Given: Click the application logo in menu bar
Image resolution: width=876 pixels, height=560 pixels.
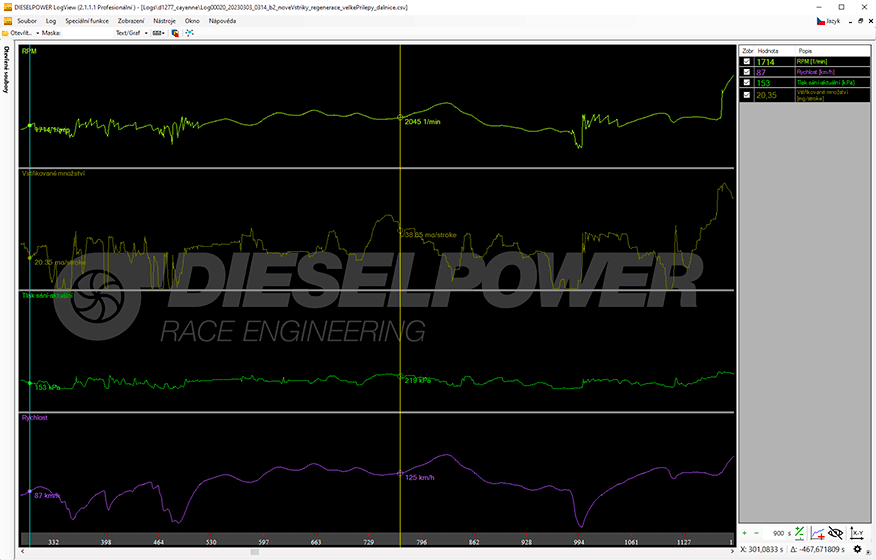Looking at the screenshot, I should coord(8,21).
